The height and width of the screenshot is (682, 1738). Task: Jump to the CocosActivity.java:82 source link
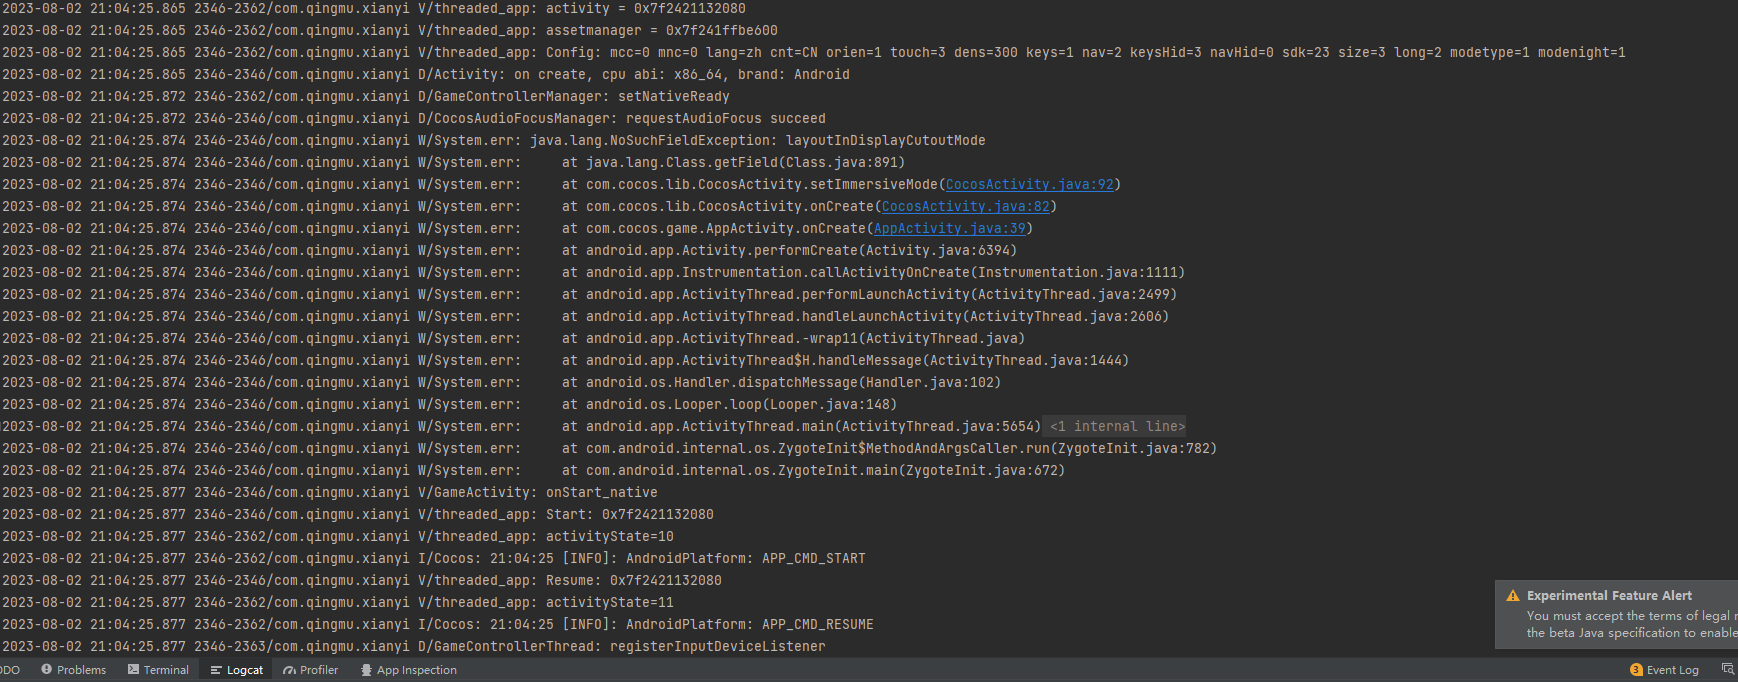[965, 206]
